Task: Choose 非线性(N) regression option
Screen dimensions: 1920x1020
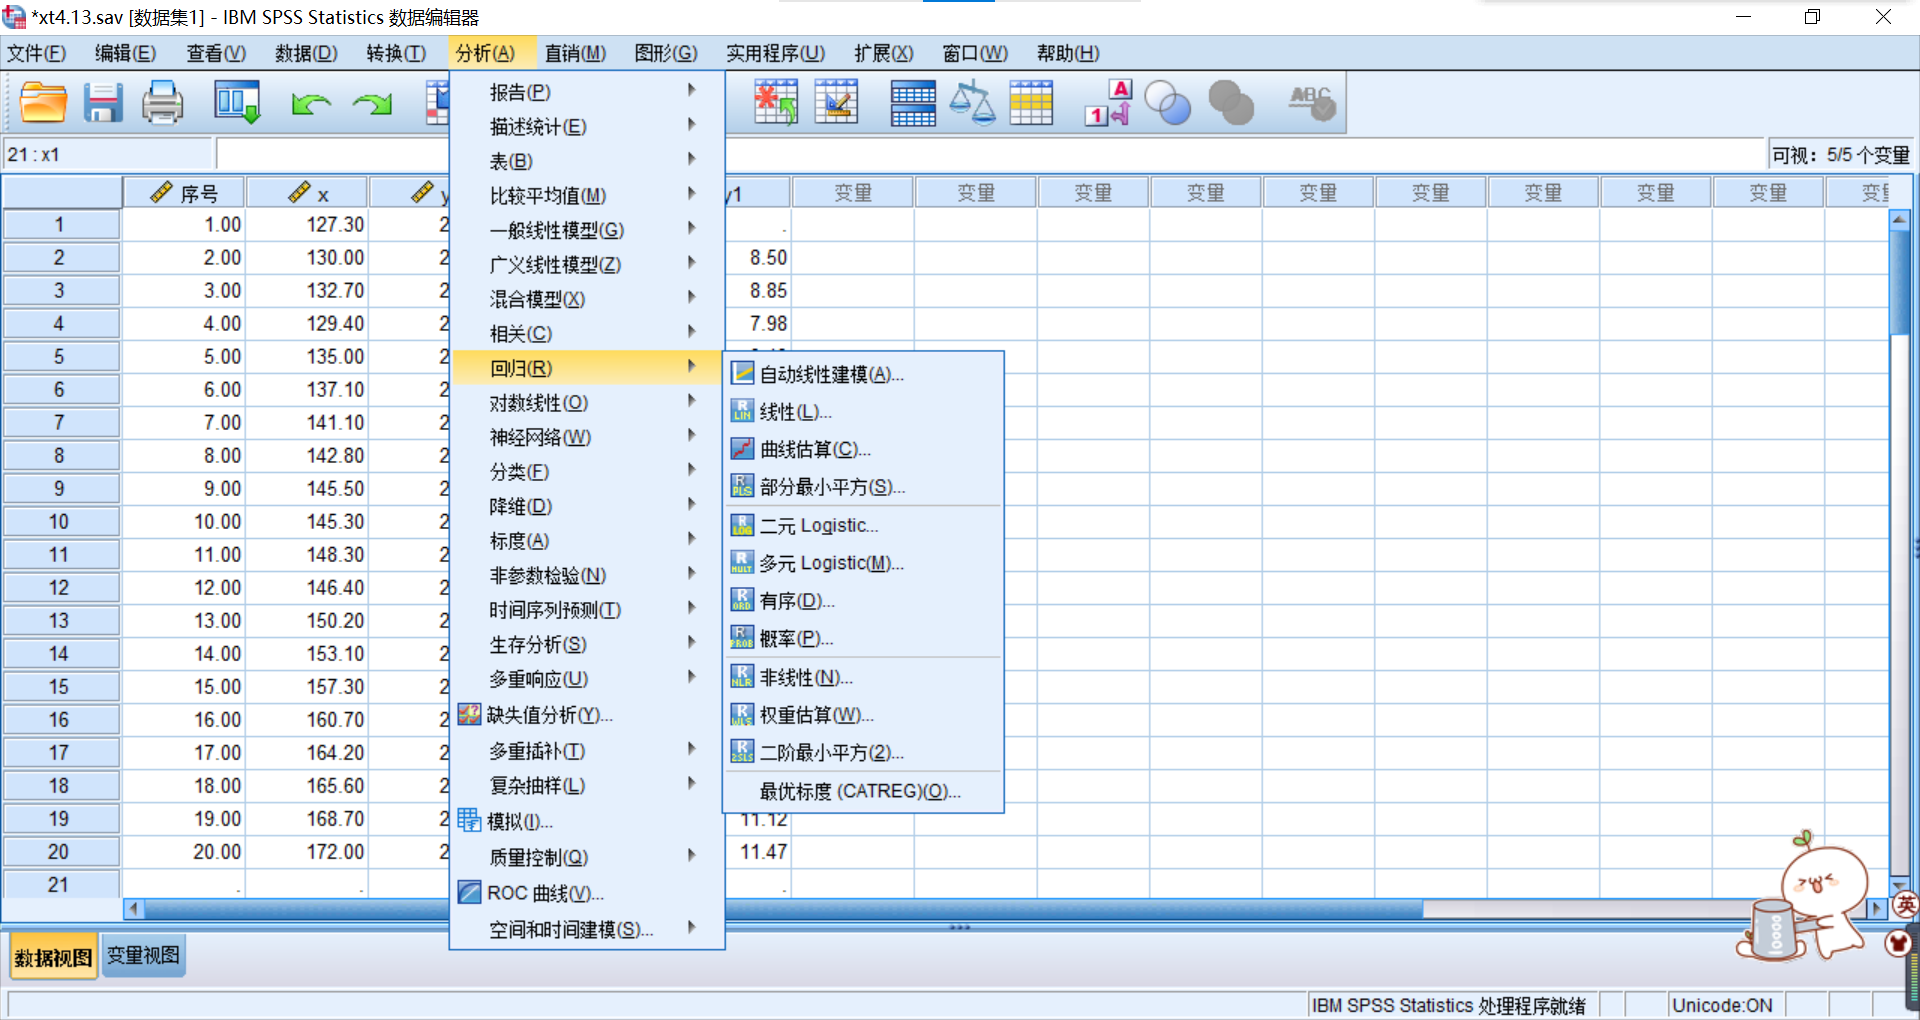Action: coord(863,677)
